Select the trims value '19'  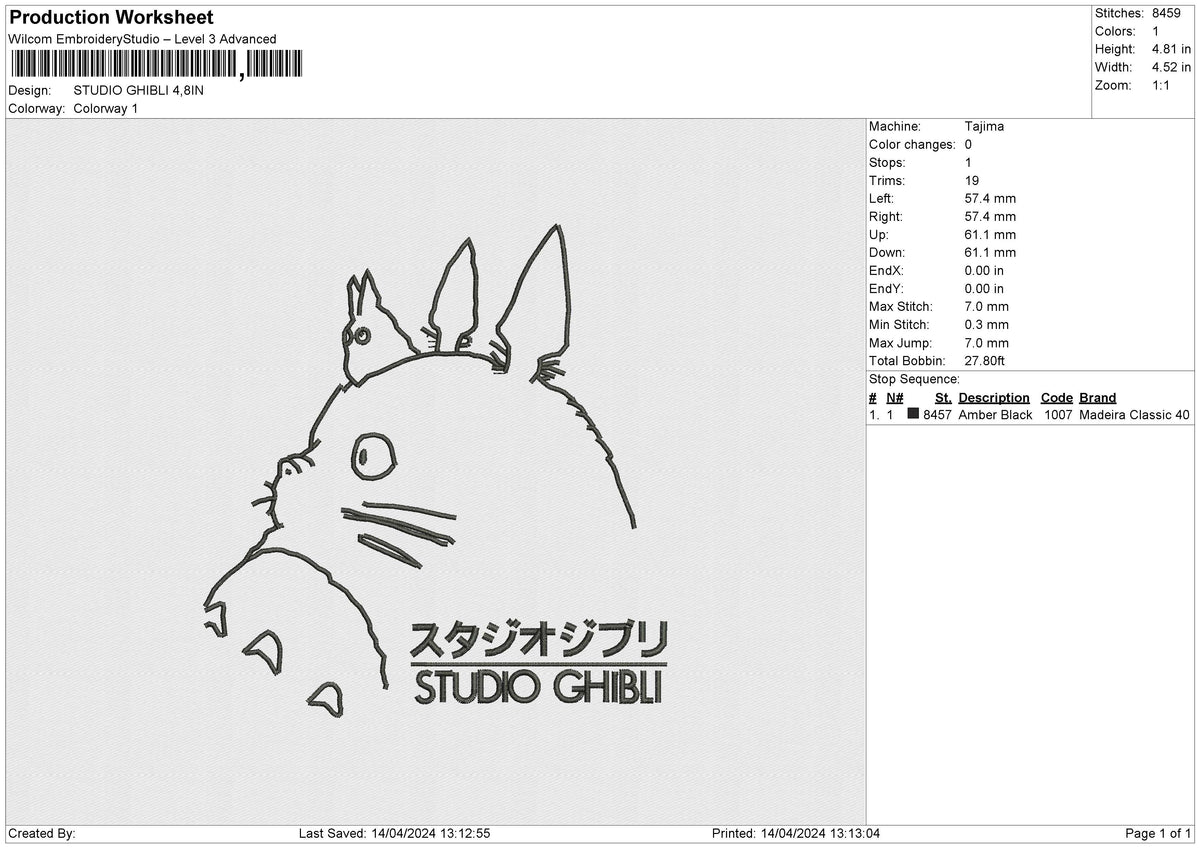coord(972,180)
